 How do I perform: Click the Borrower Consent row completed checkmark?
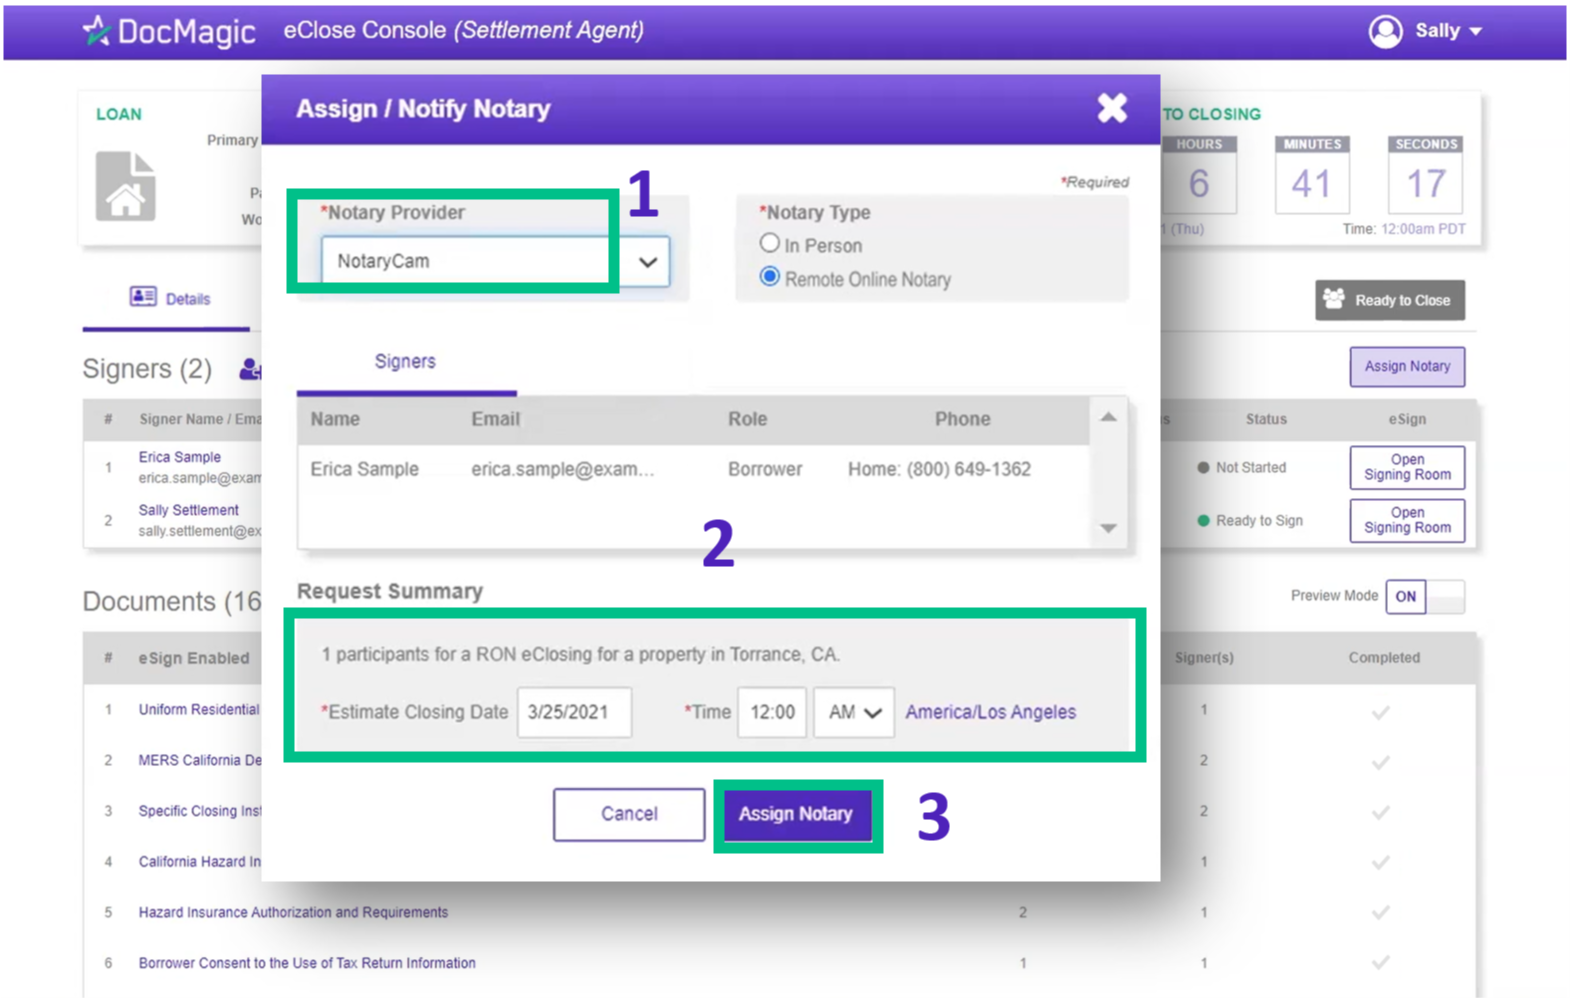pyautogui.click(x=1381, y=962)
